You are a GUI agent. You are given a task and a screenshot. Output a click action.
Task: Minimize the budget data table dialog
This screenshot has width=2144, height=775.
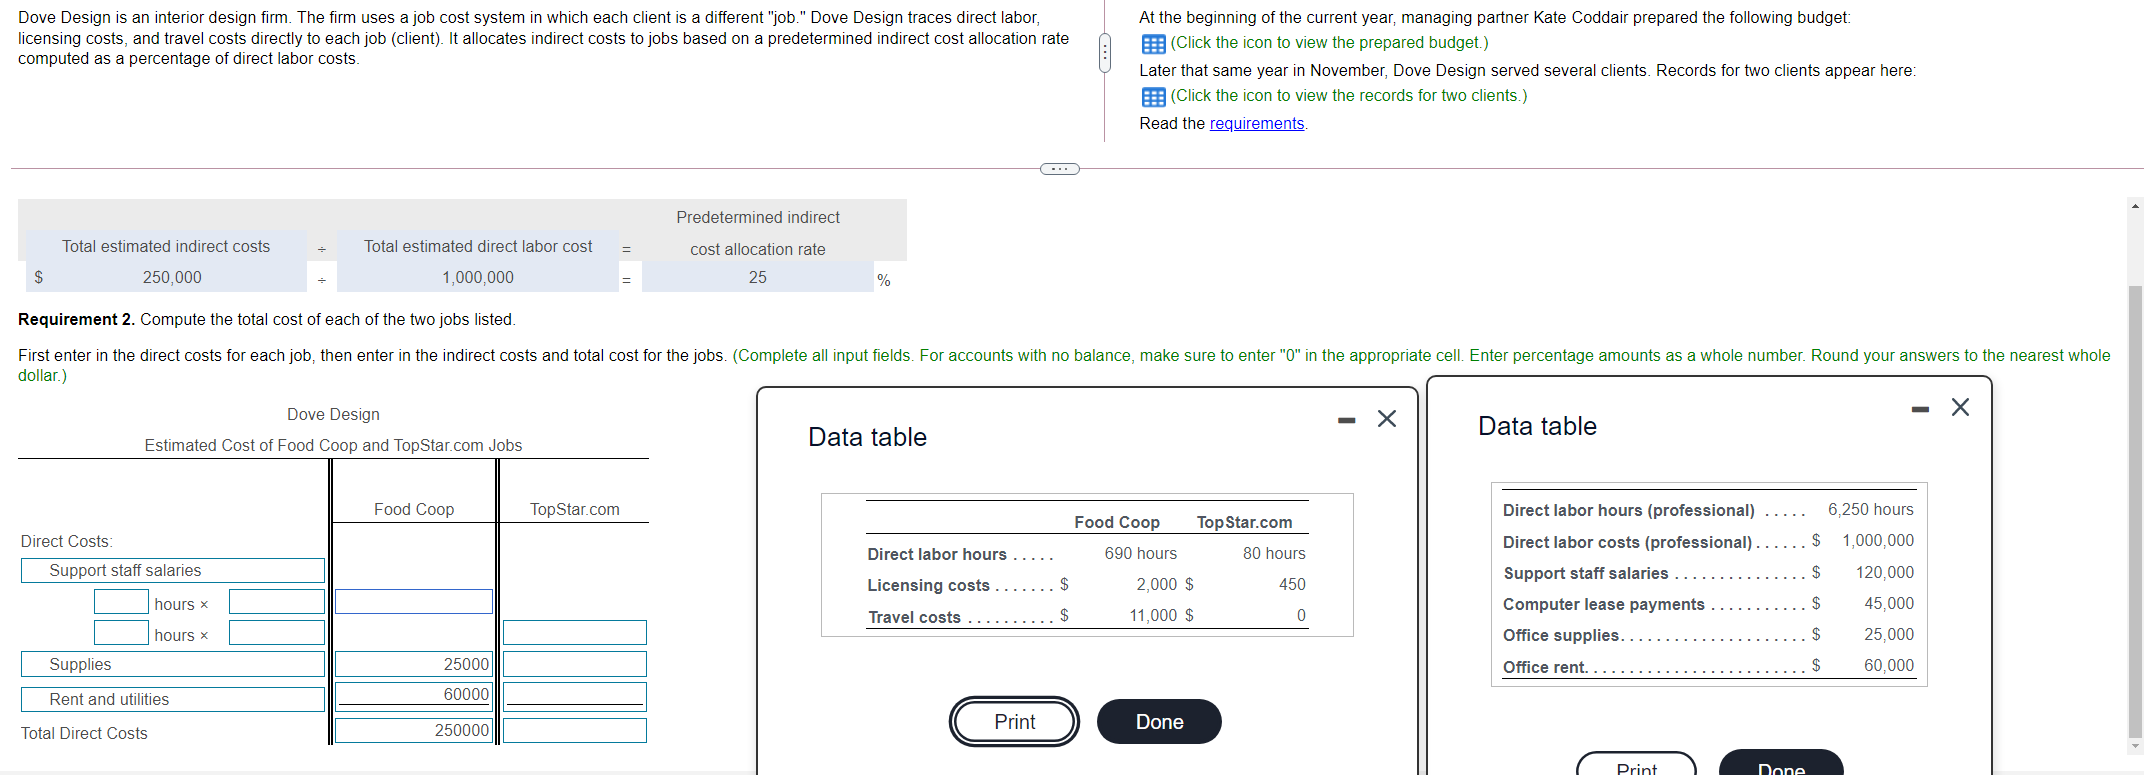1920,409
